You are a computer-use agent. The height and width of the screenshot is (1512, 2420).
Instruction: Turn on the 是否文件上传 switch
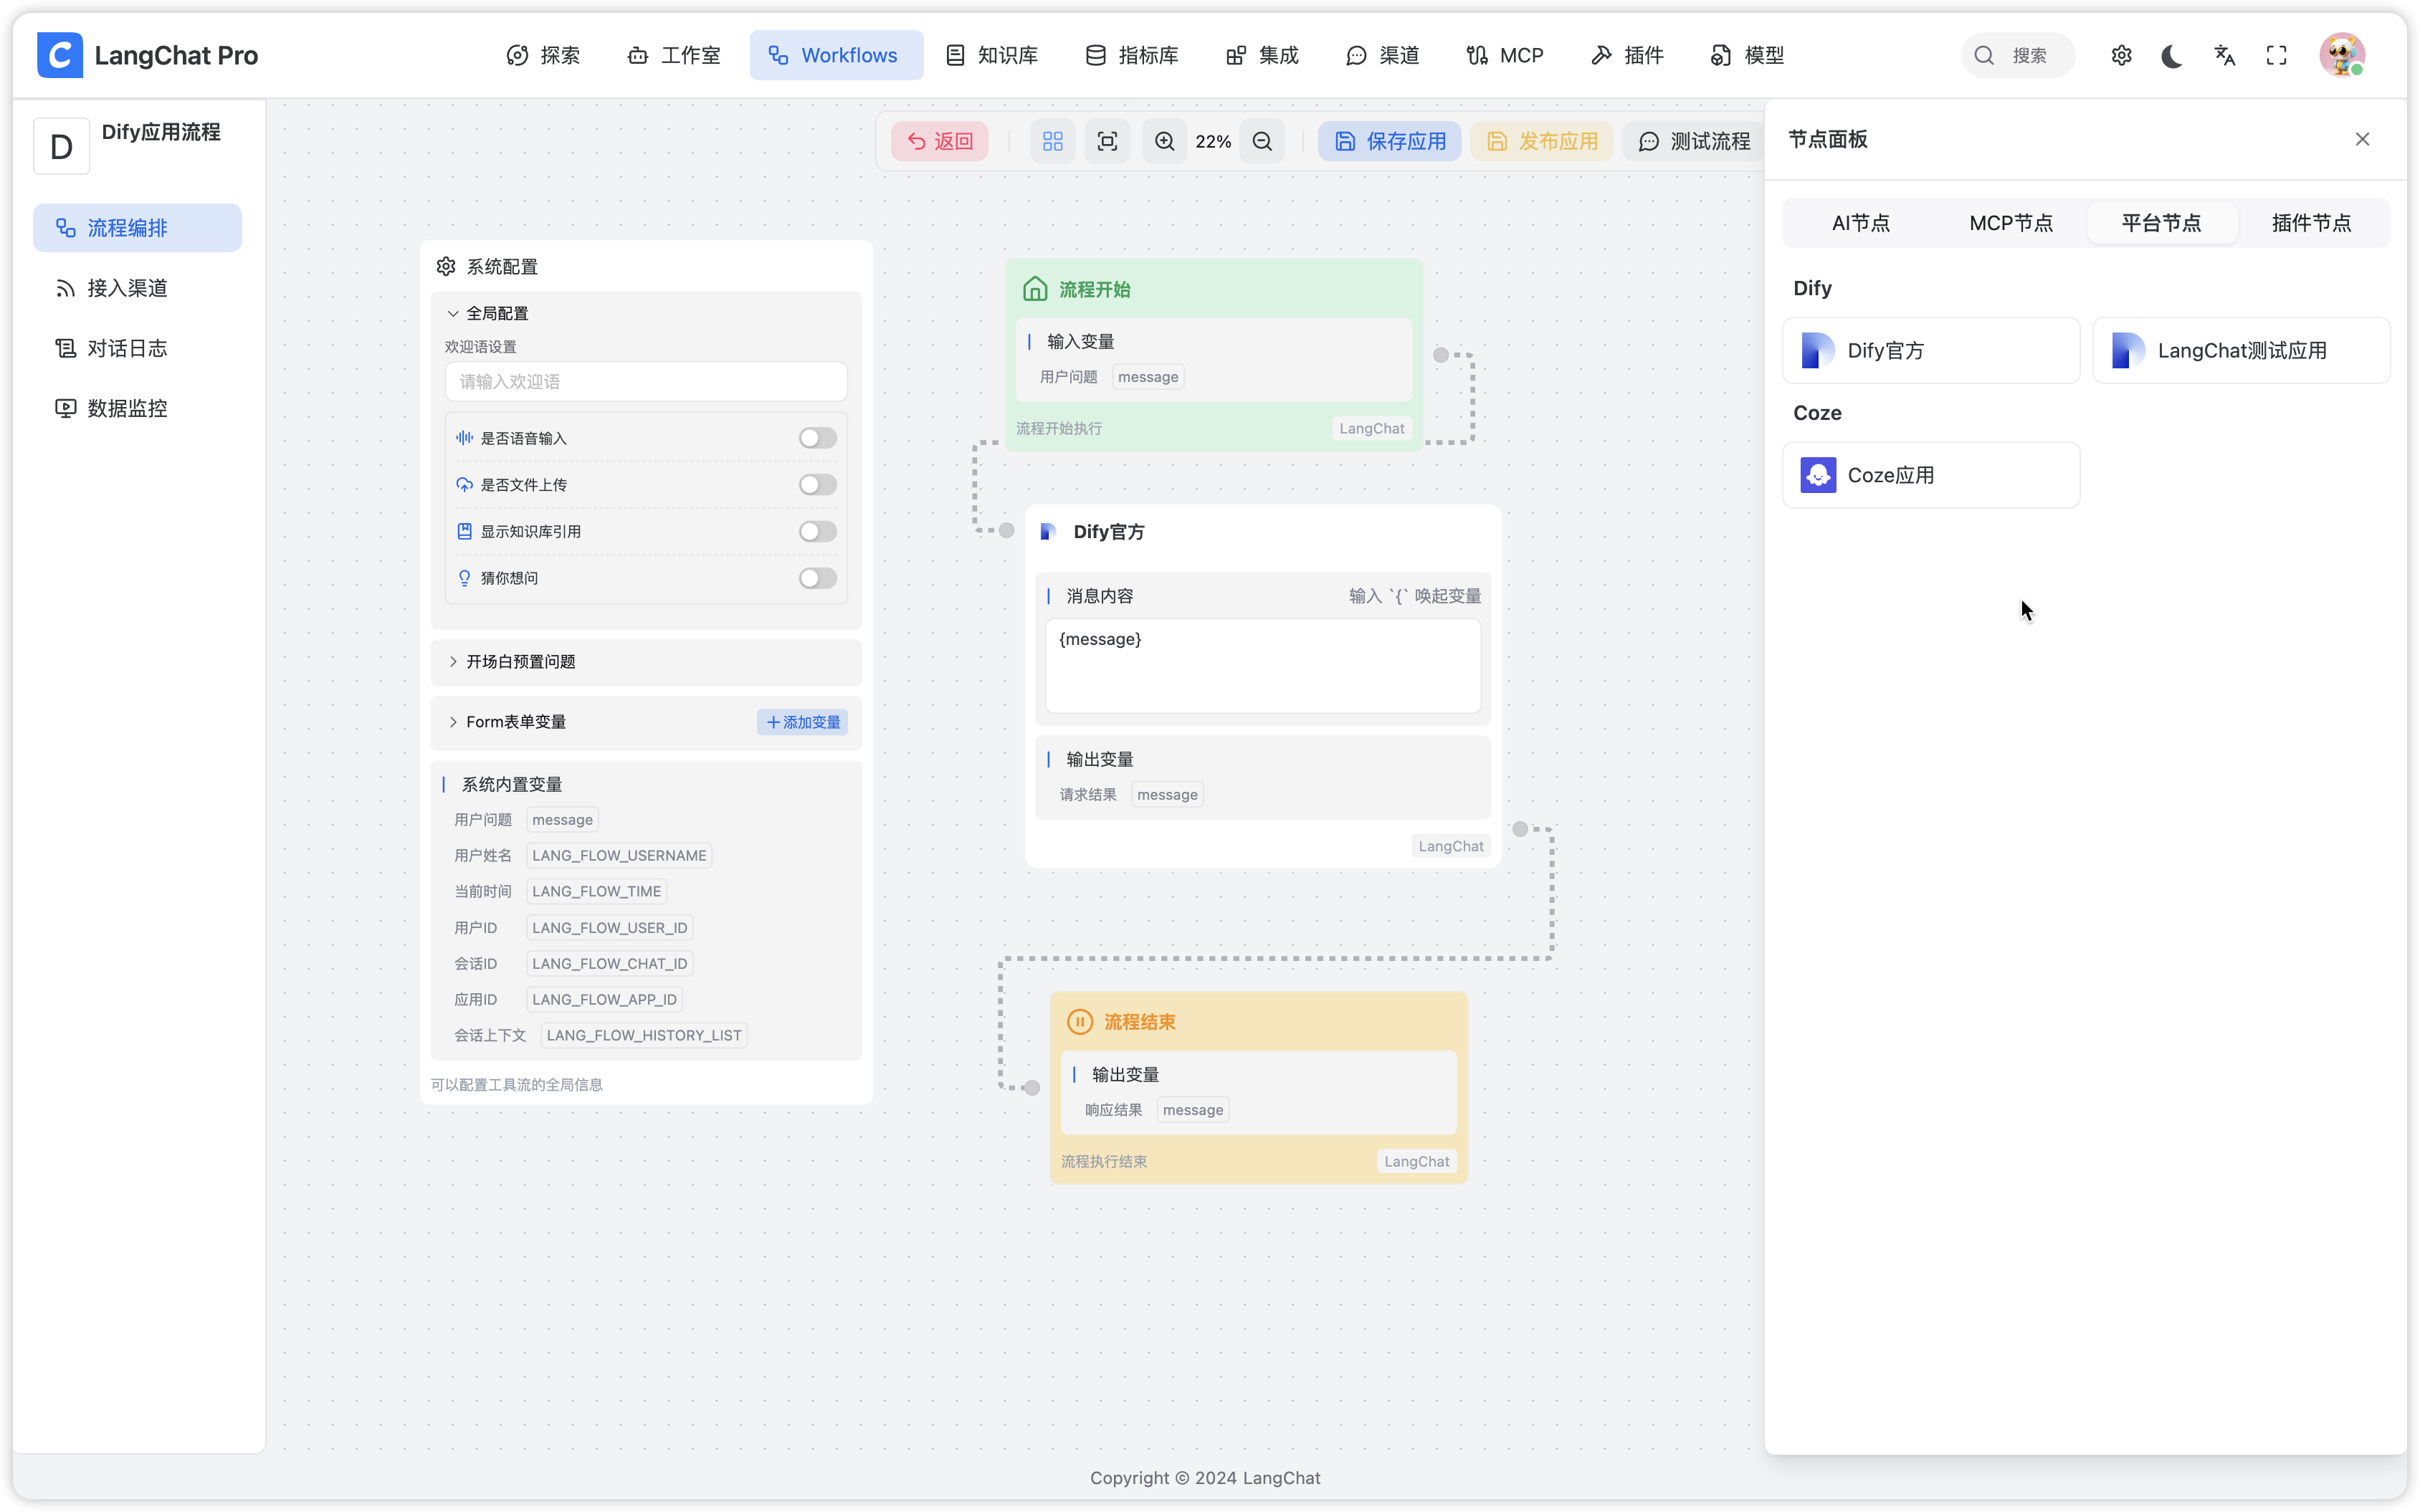point(817,485)
